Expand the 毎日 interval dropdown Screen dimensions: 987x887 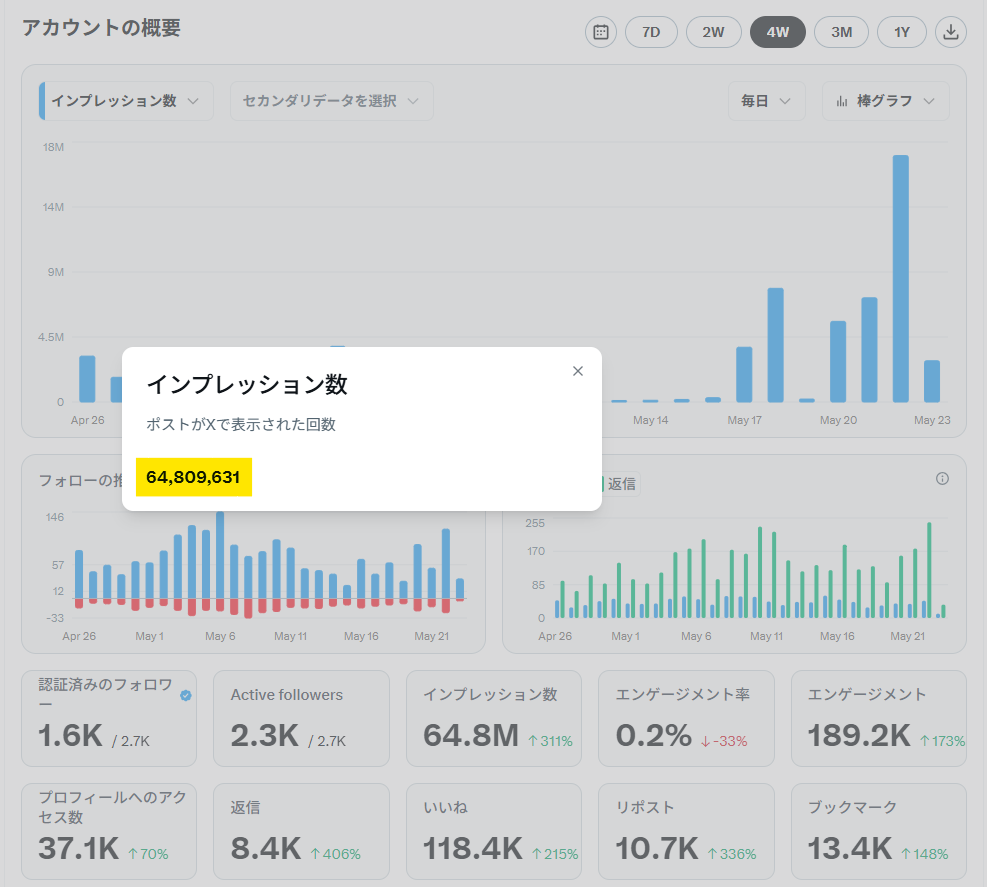tap(767, 101)
